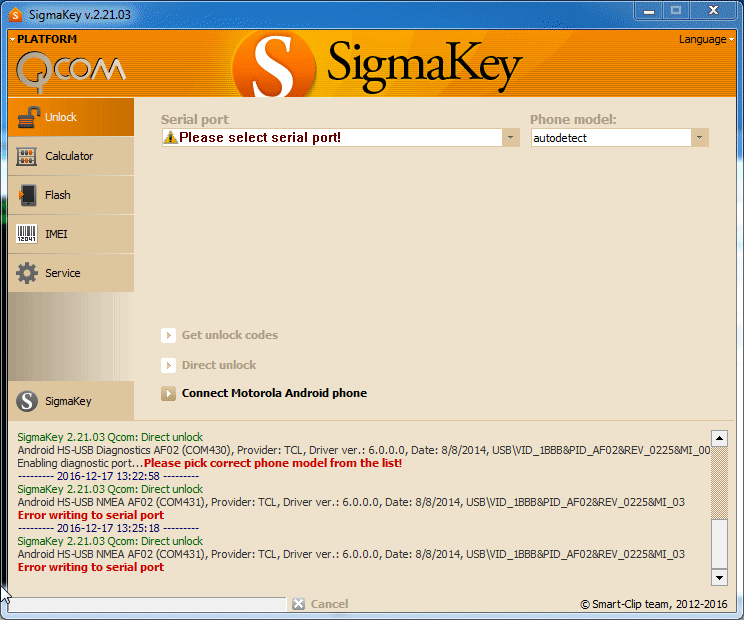
Task: Open the Service tab
Action: coord(71,273)
